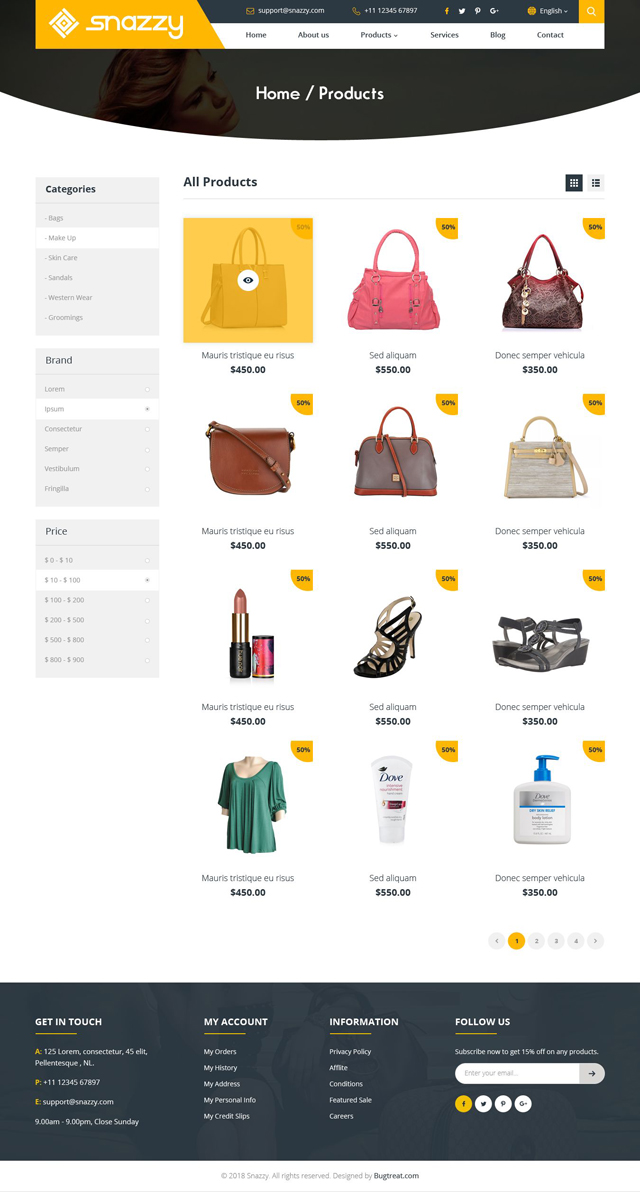Expand the Products menu dropdown
Viewport: 640px width, 1192px height.
(379, 35)
